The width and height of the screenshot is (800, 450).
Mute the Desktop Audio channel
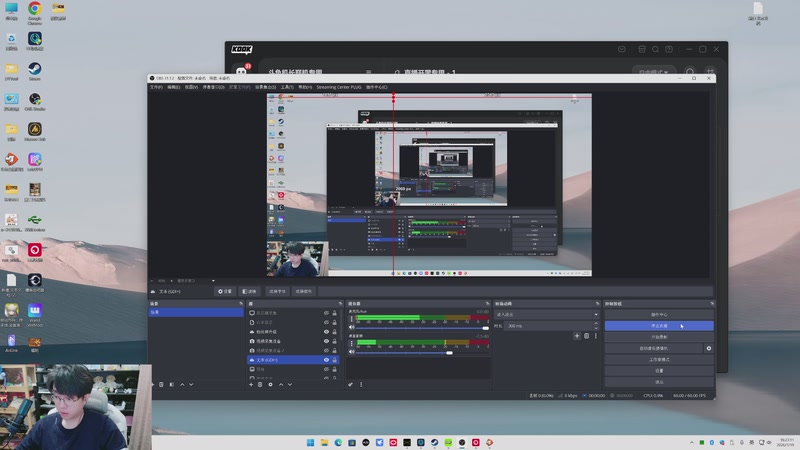(352, 352)
